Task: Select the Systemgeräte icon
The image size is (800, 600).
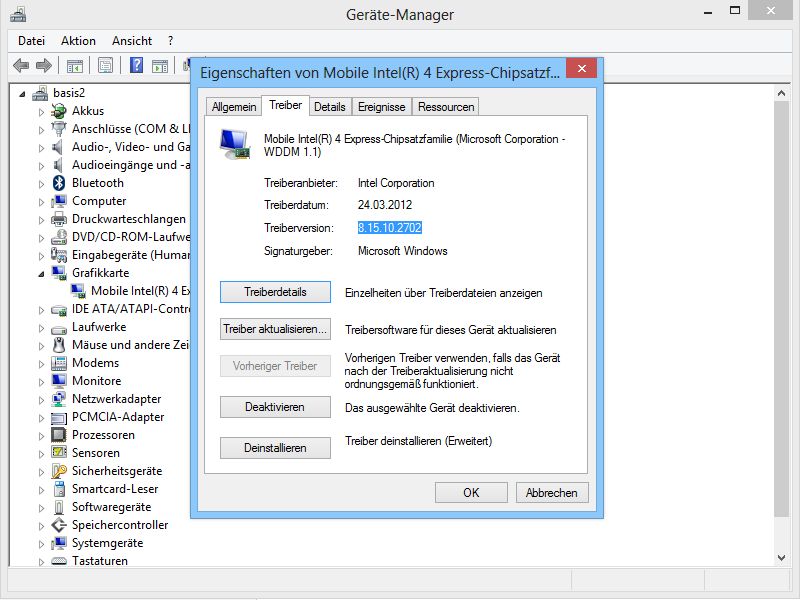Action: click(x=59, y=543)
